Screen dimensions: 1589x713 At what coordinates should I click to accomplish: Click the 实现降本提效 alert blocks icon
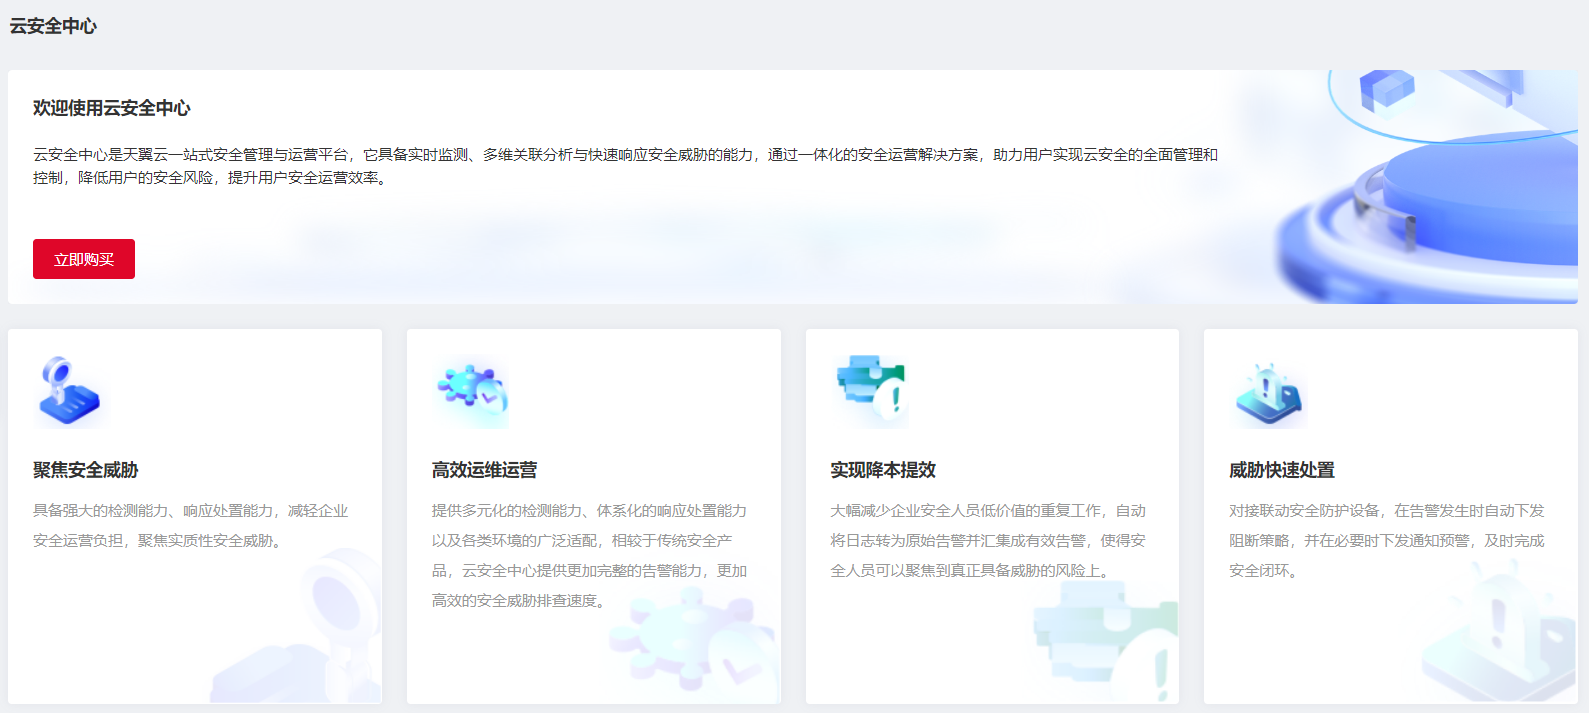pos(872,392)
